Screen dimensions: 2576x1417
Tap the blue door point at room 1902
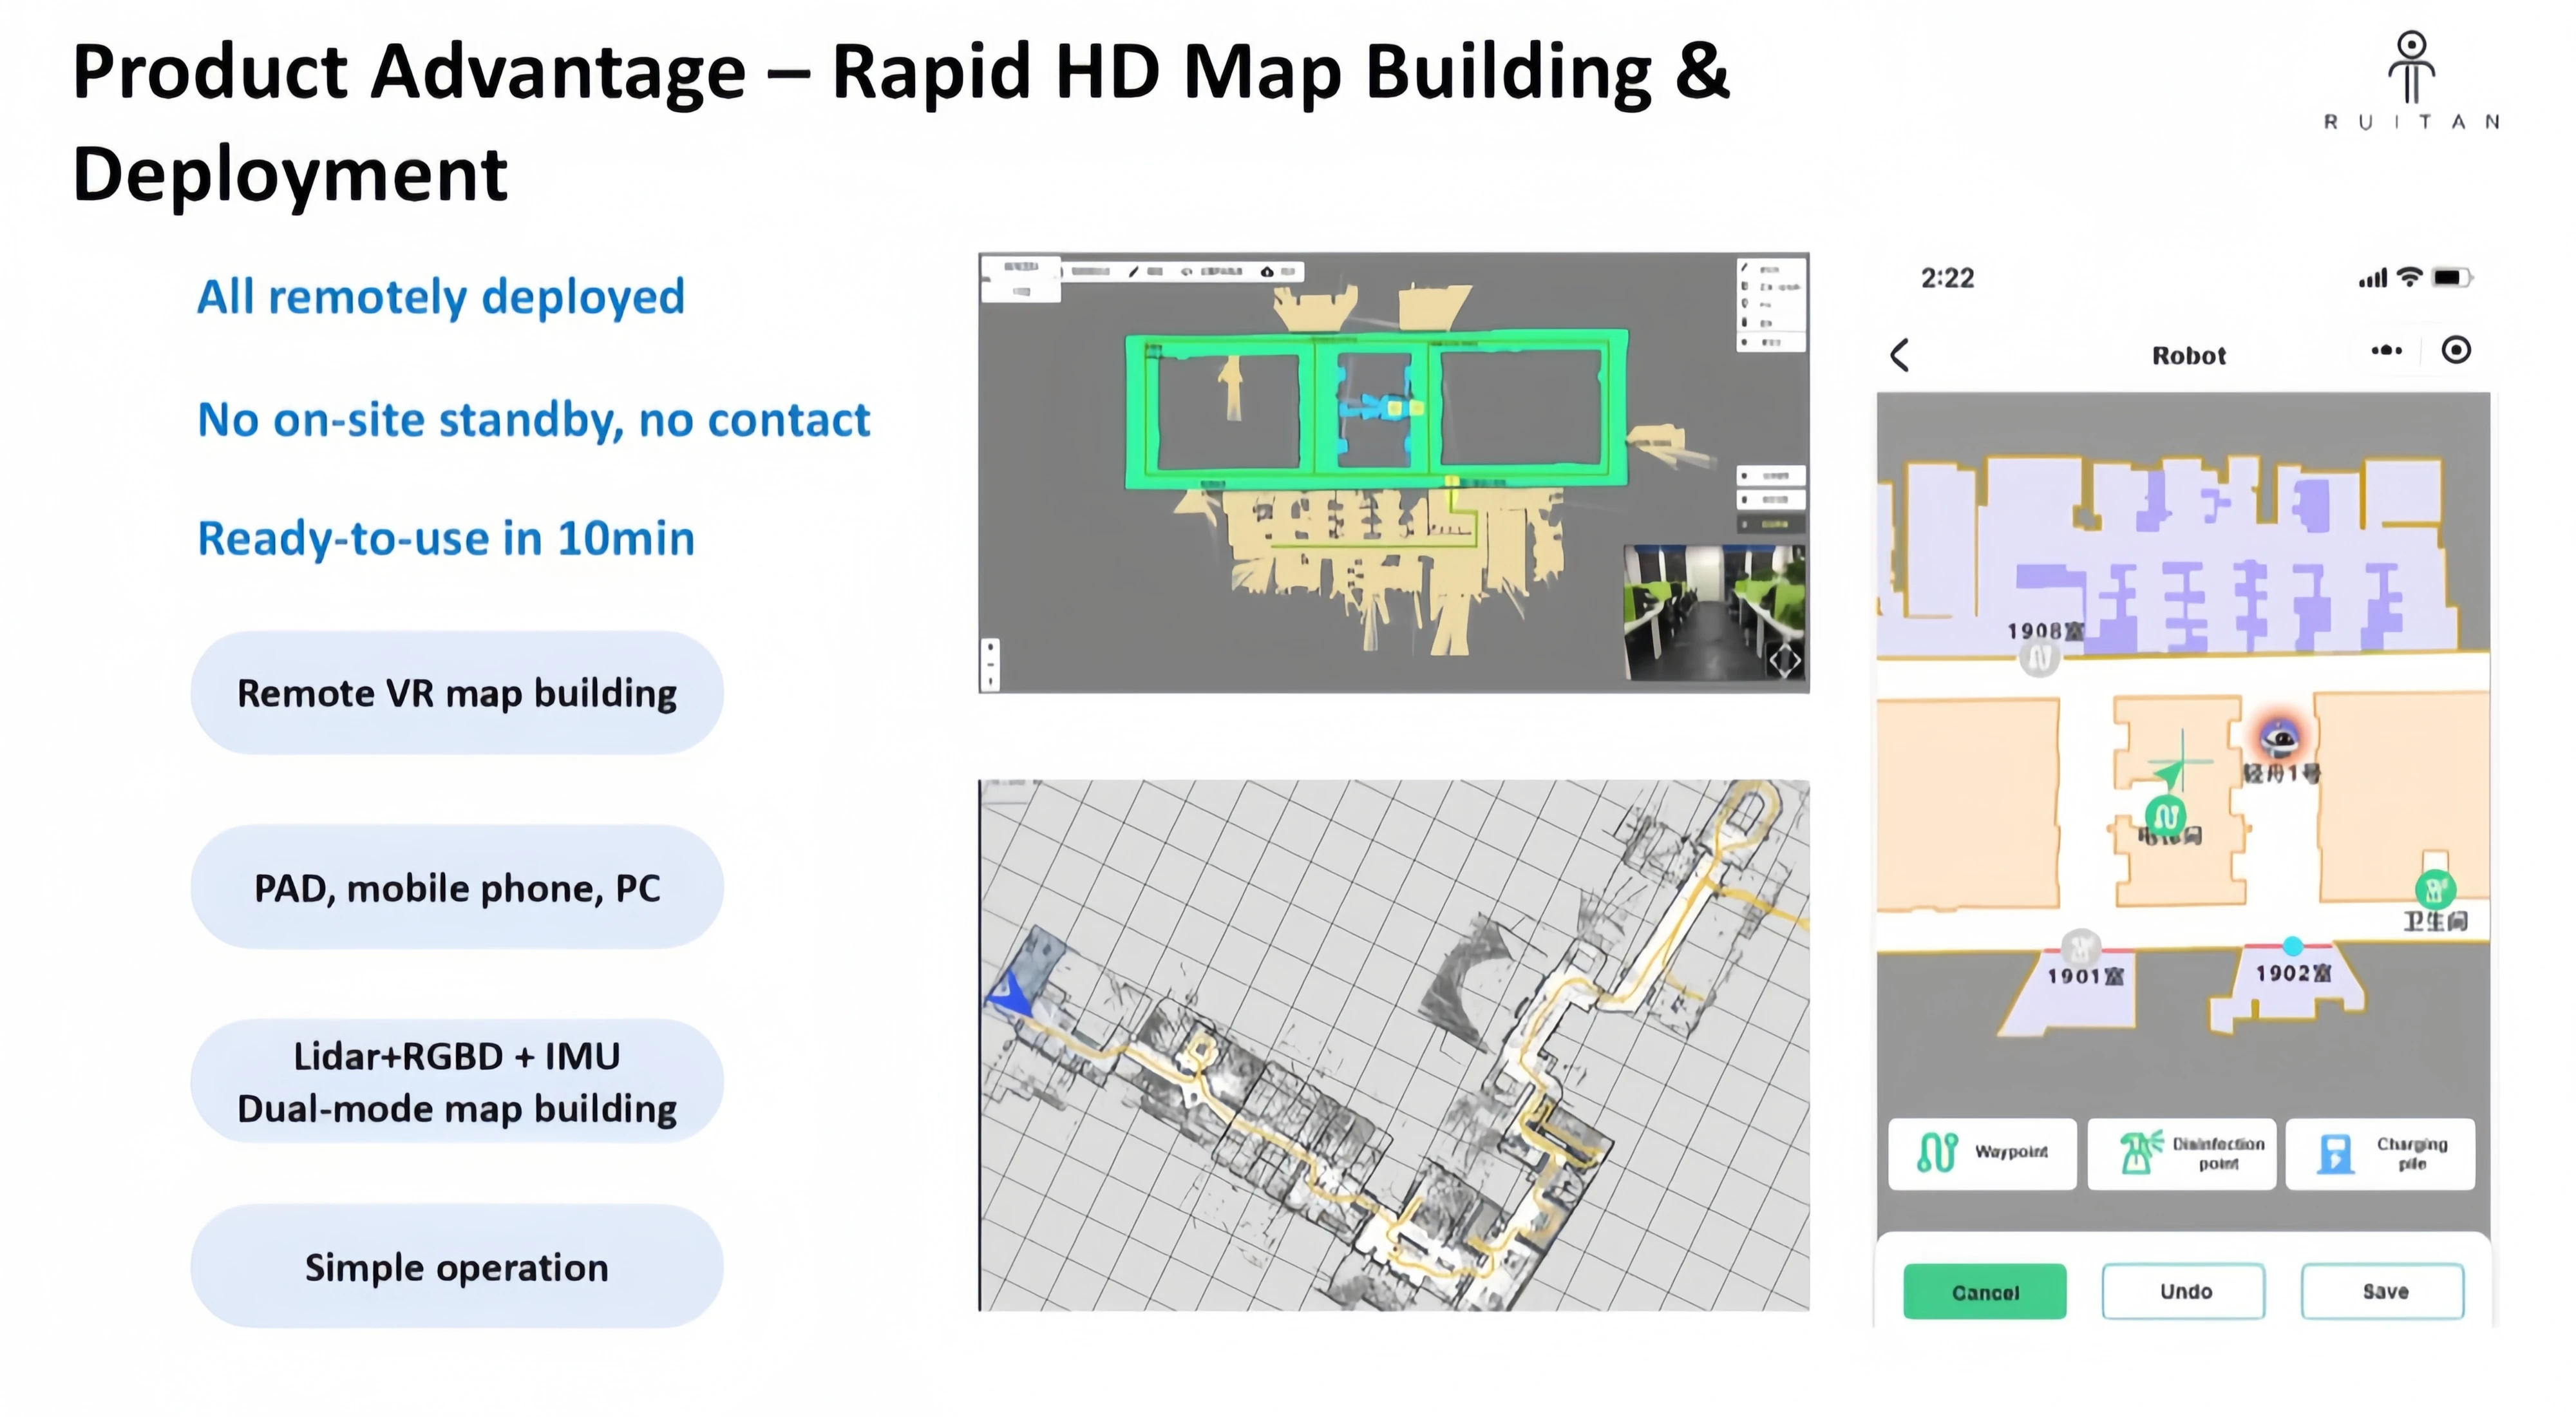coord(2293,946)
